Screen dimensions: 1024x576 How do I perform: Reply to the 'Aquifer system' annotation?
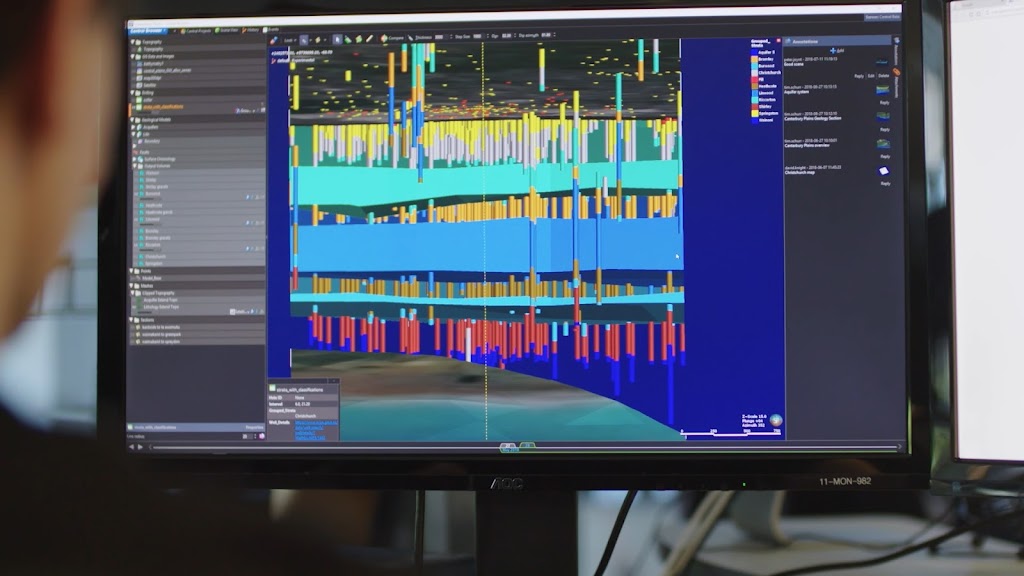click(x=884, y=103)
